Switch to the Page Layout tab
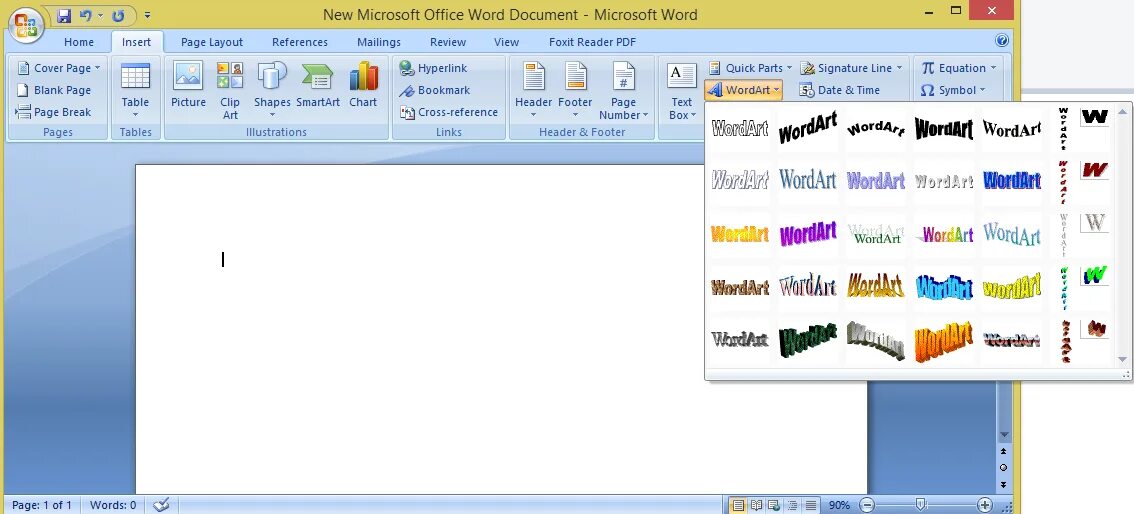 (212, 42)
